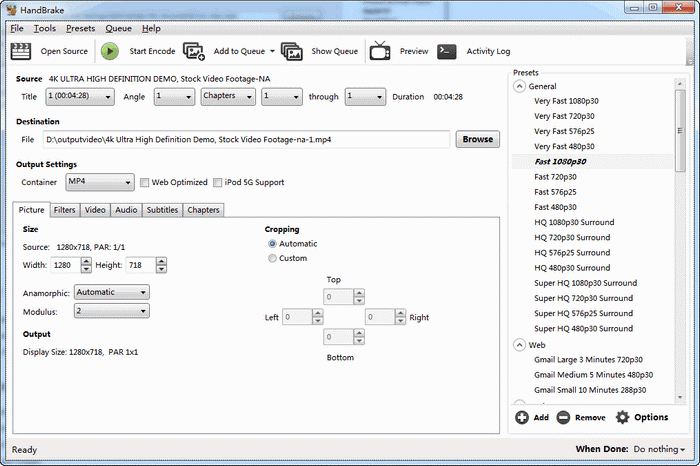Click the Options gear icon
The image size is (700, 466).
point(622,417)
